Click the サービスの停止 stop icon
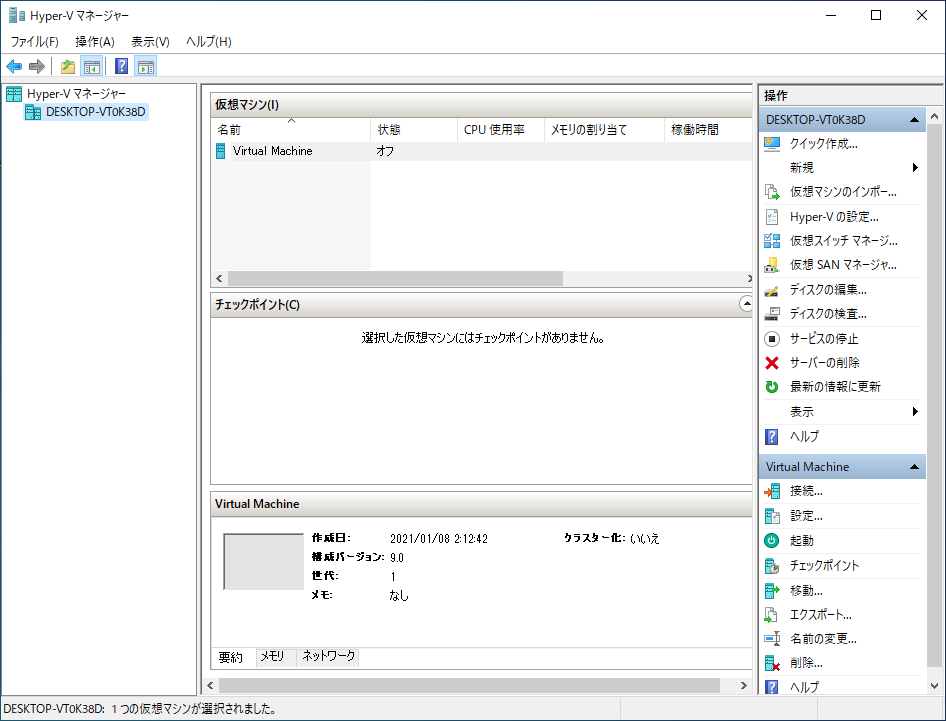The width and height of the screenshot is (946, 721). pos(771,339)
